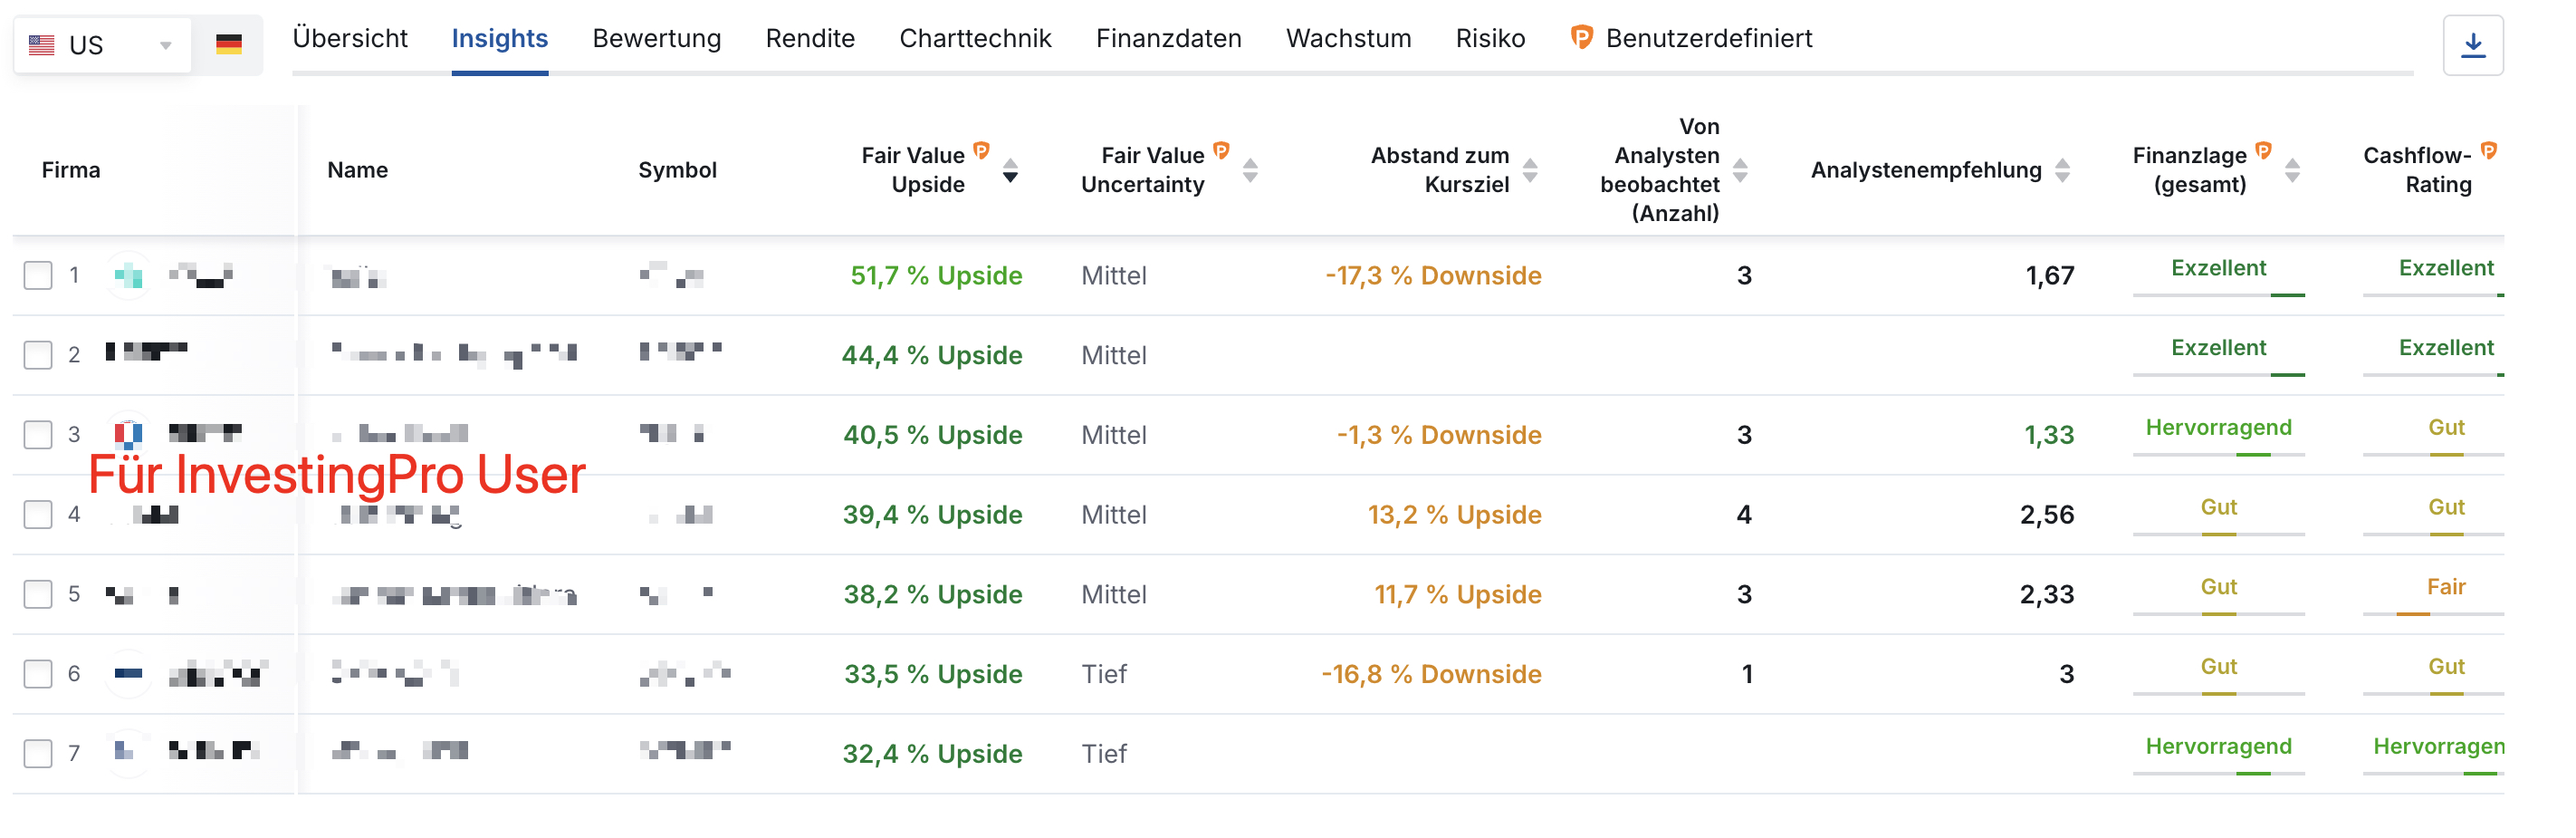Viewport: 2576px width, 838px height.
Task: Click Pro badge on Fair Value Uncertainty
Action: pos(1221,150)
